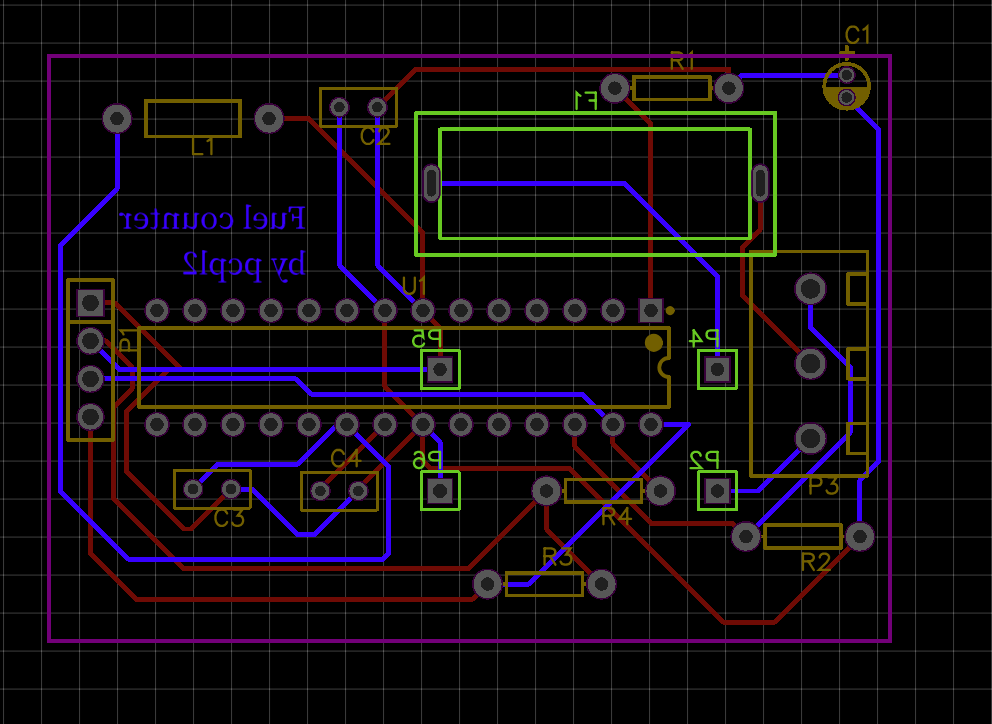Click the R2 resistor body
This screenshot has height=724, width=992.
(802, 537)
